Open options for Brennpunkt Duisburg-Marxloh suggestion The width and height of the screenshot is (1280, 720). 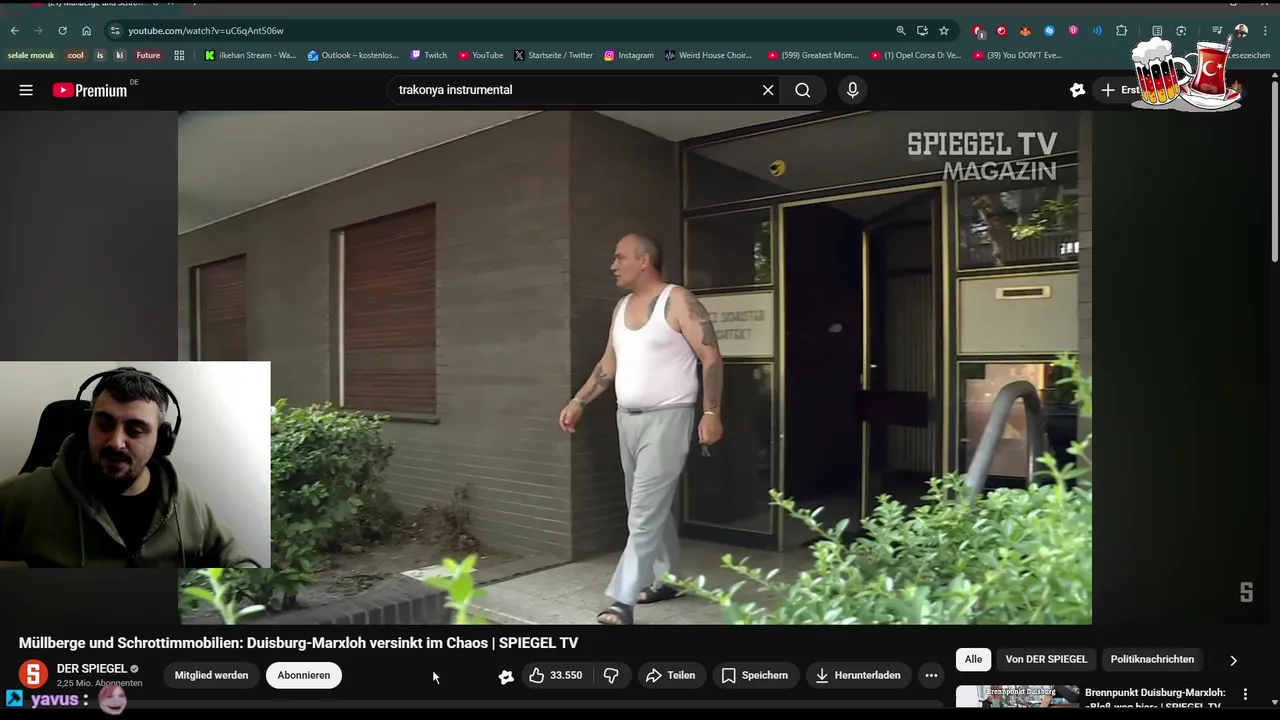coord(1245,694)
